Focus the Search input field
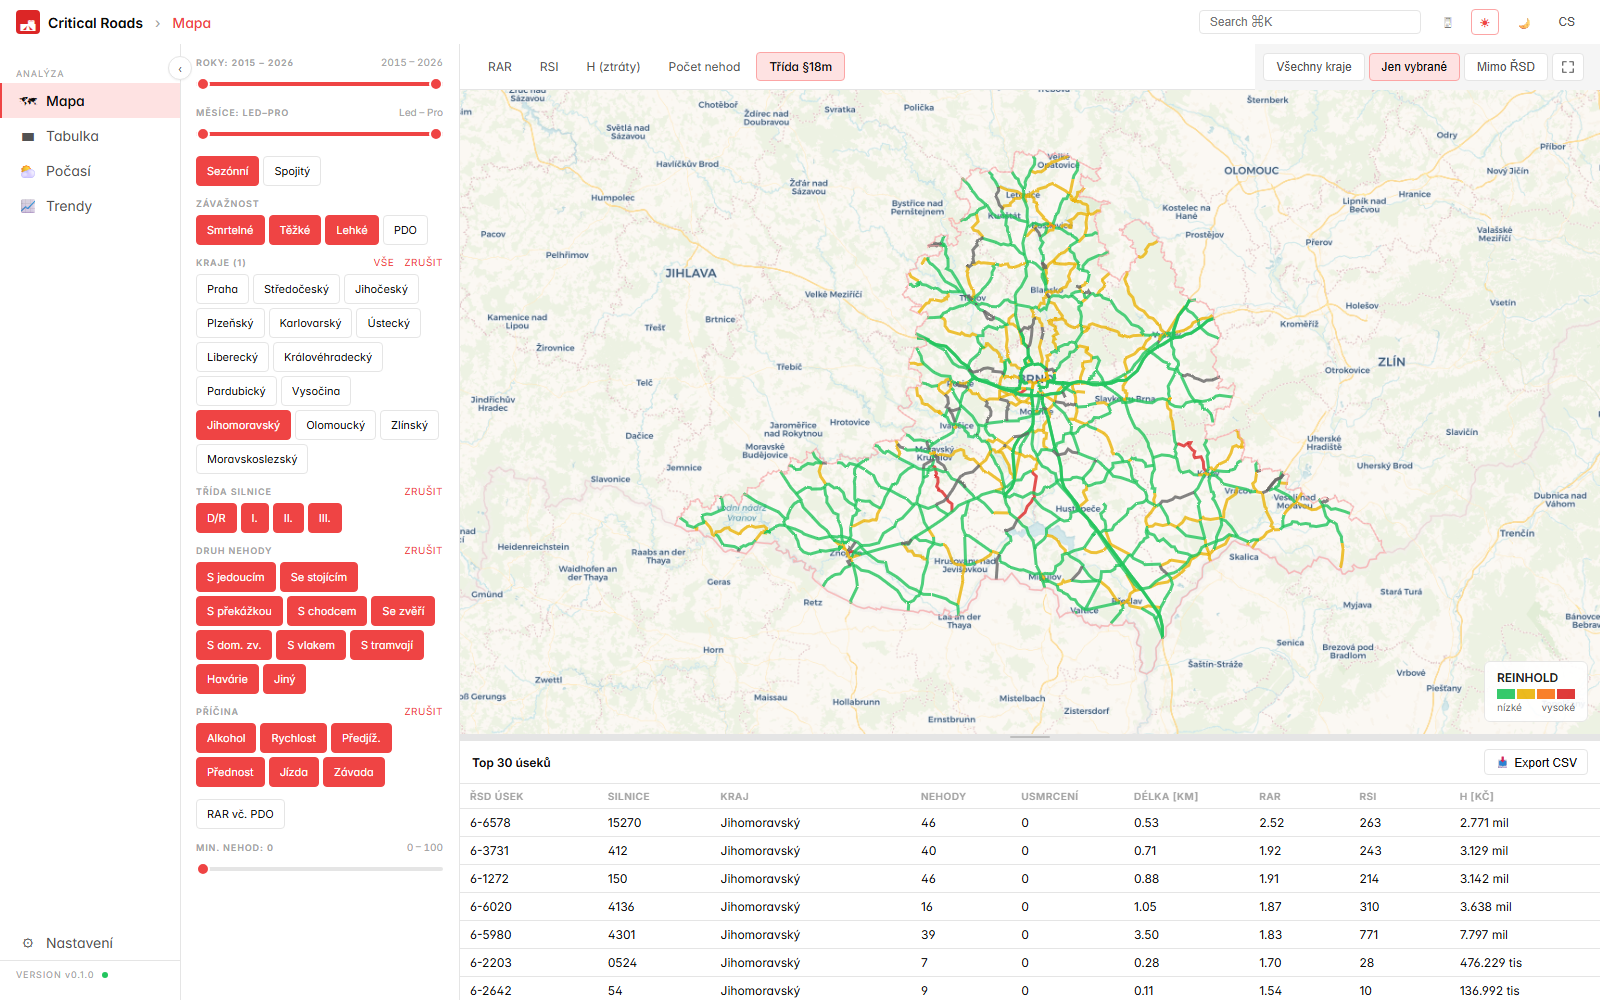The width and height of the screenshot is (1600, 1000). tap(1309, 22)
